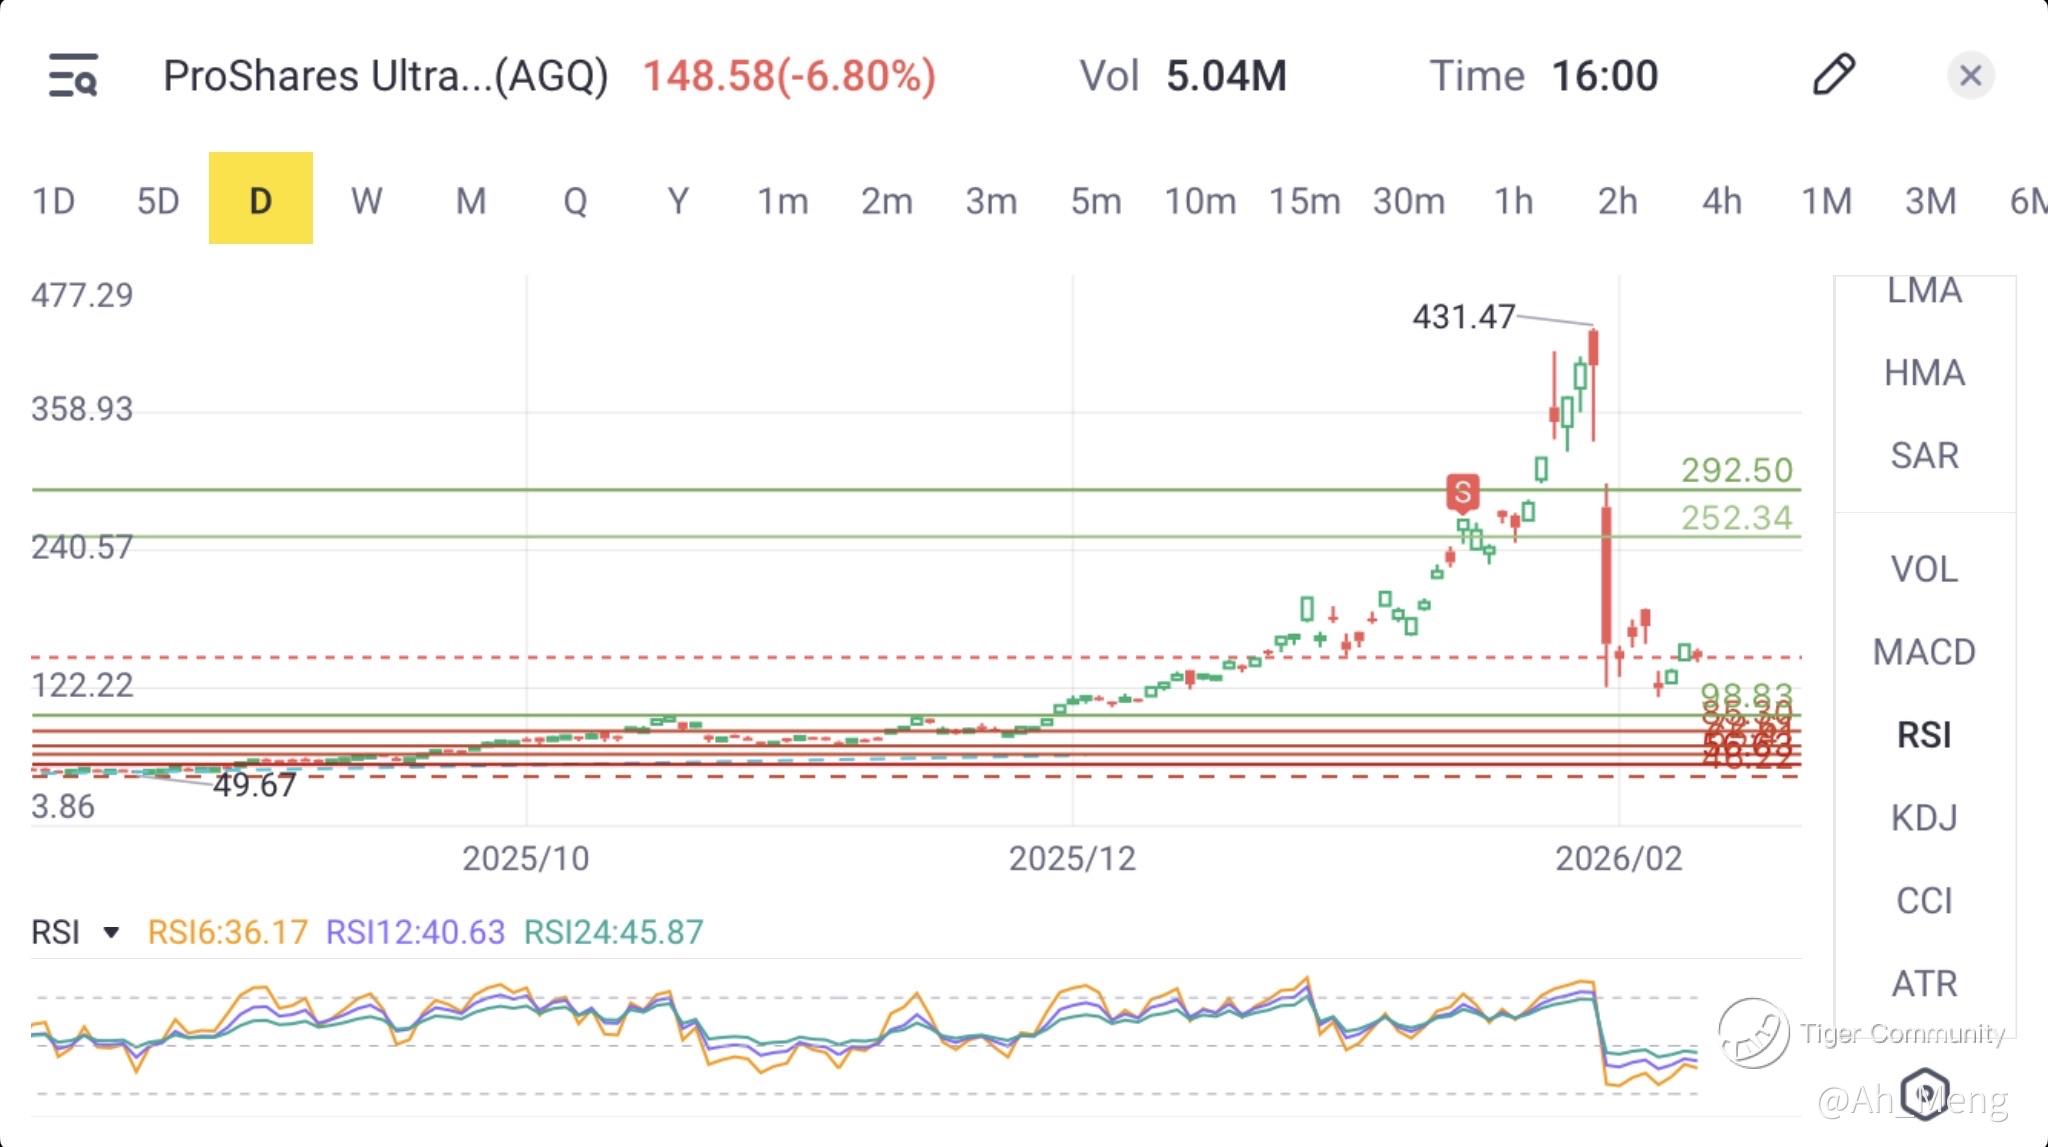
Task: Select the monthly M timeframe
Action: pyautogui.click(x=471, y=201)
